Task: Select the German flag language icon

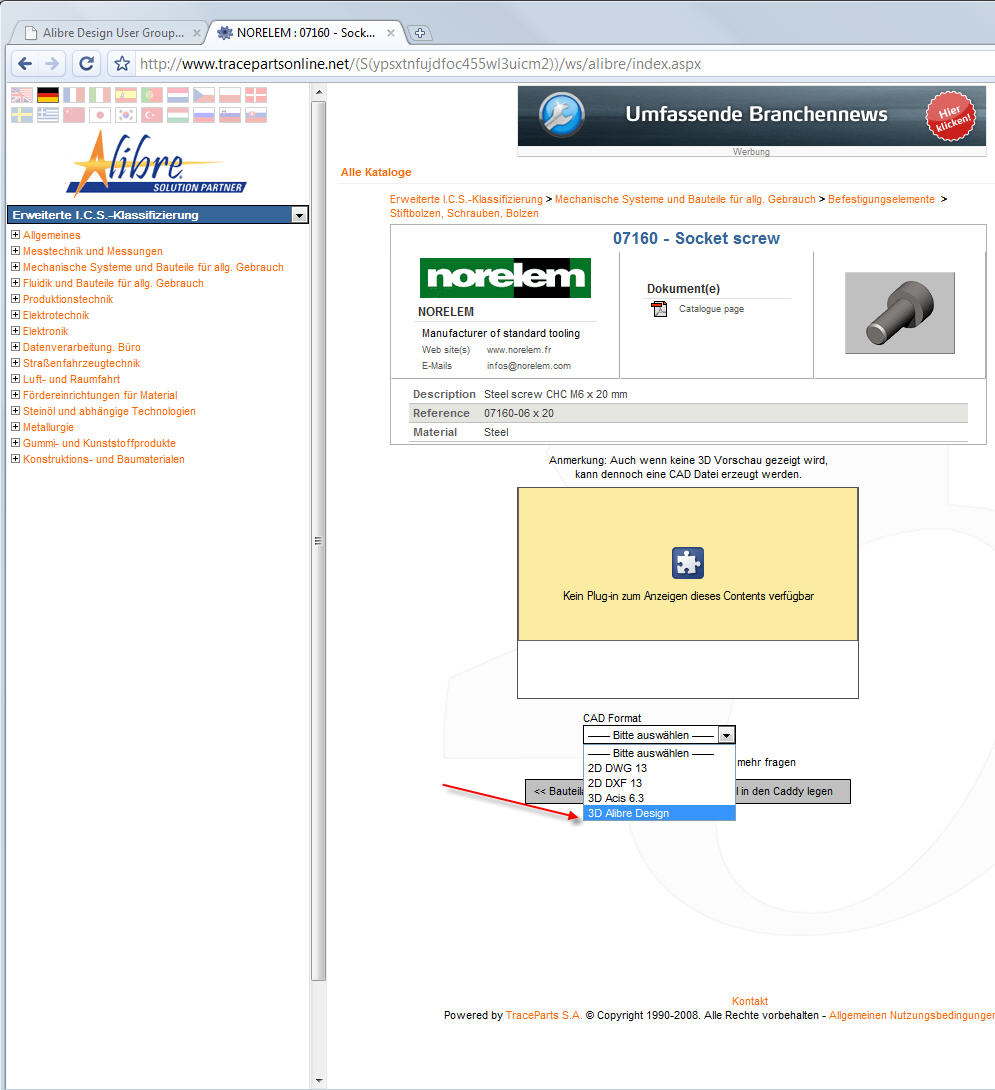Action: (x=48, y=95)
